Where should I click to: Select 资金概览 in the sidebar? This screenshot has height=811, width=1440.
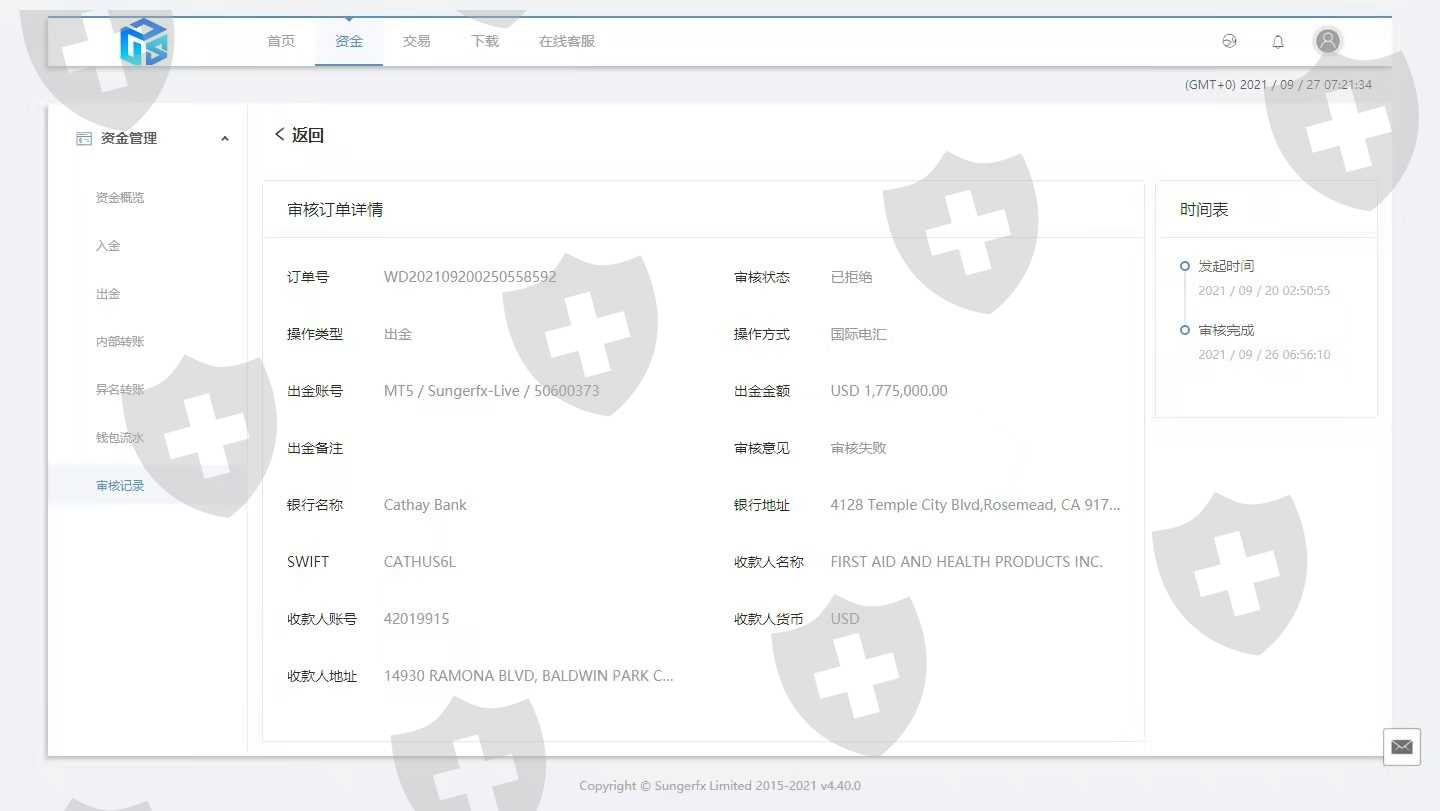tap(120, 198)
